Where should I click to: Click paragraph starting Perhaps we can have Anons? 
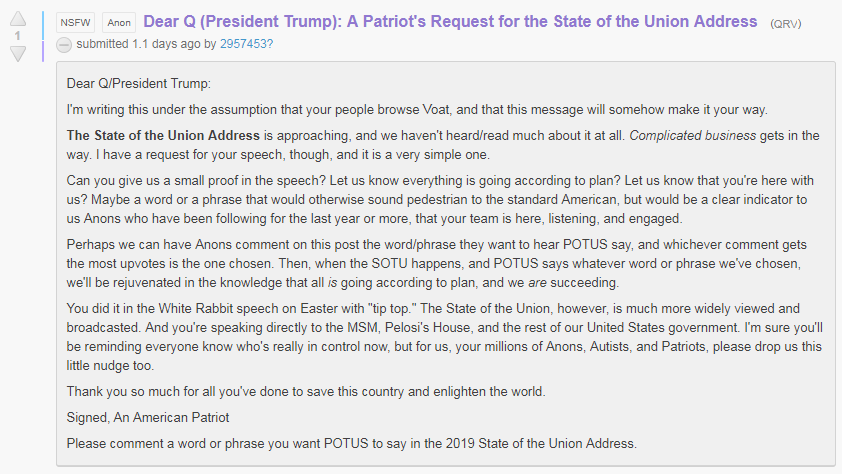point(437,264)
